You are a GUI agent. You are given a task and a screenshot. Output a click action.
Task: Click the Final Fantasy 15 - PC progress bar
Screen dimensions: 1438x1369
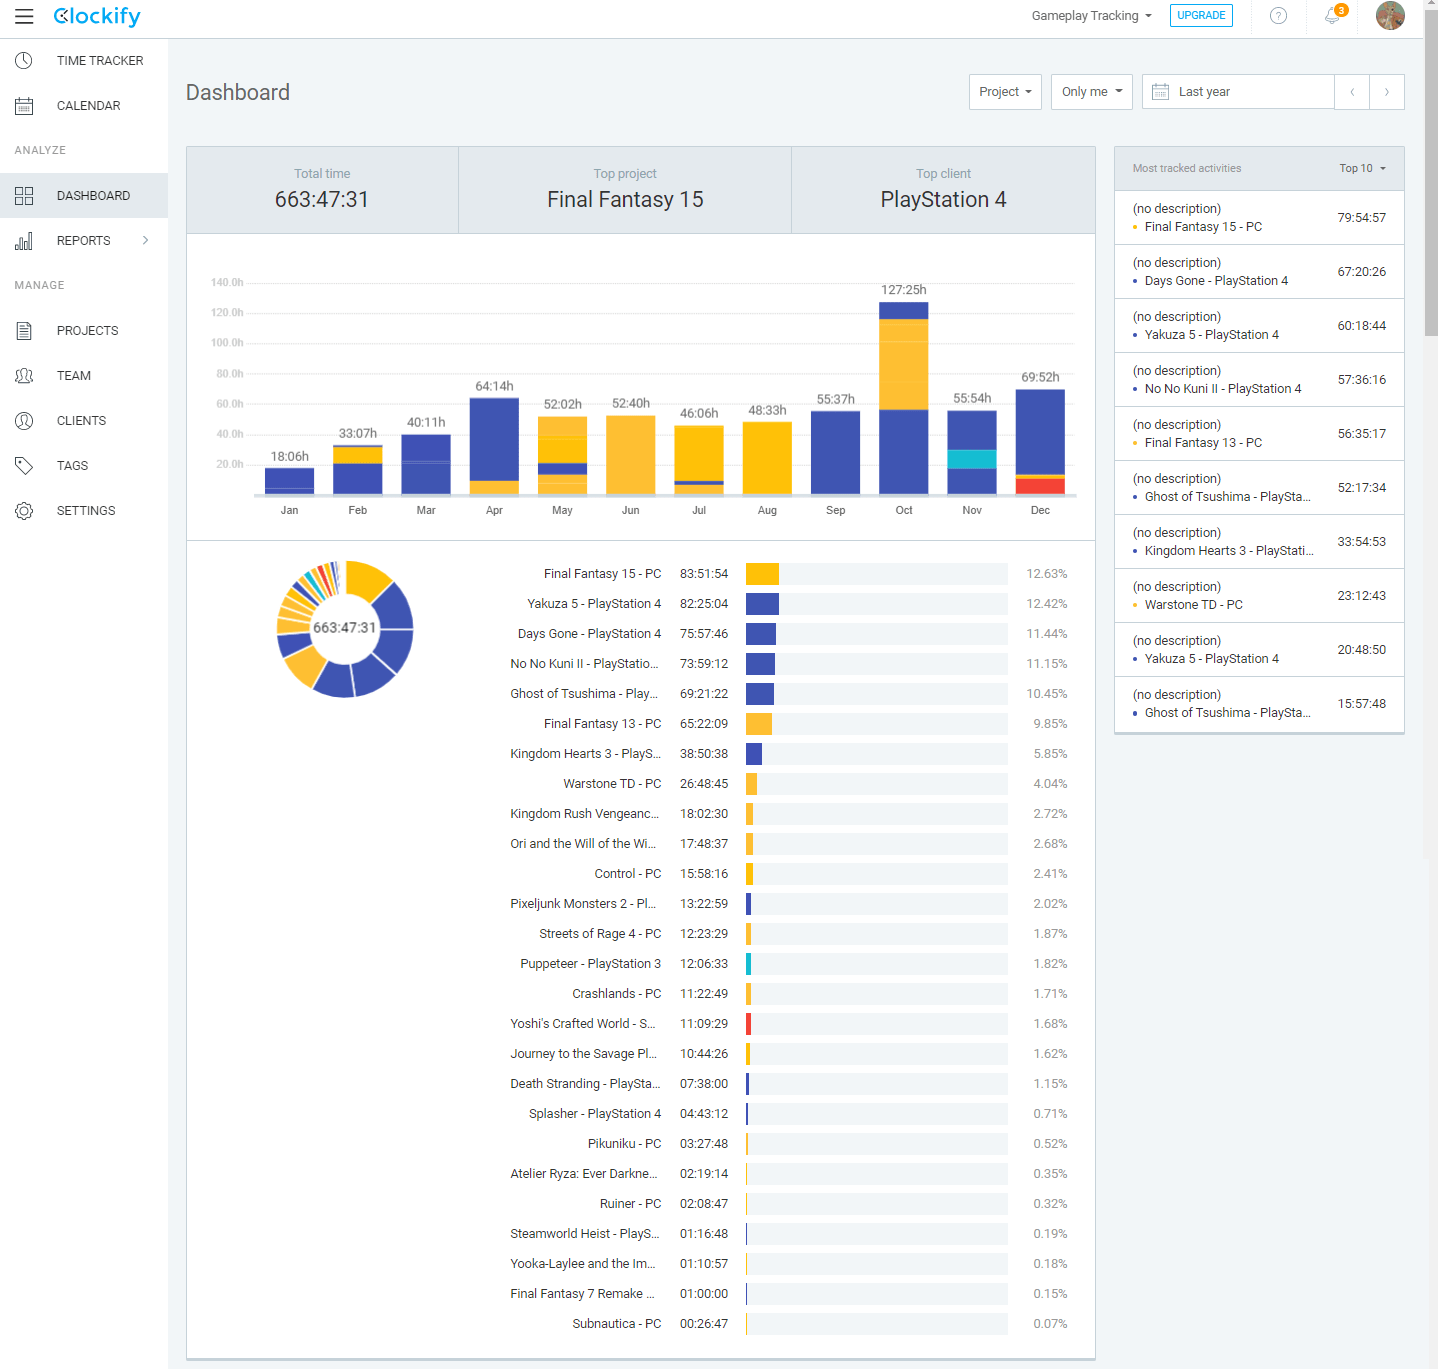[x=877, y=574]
